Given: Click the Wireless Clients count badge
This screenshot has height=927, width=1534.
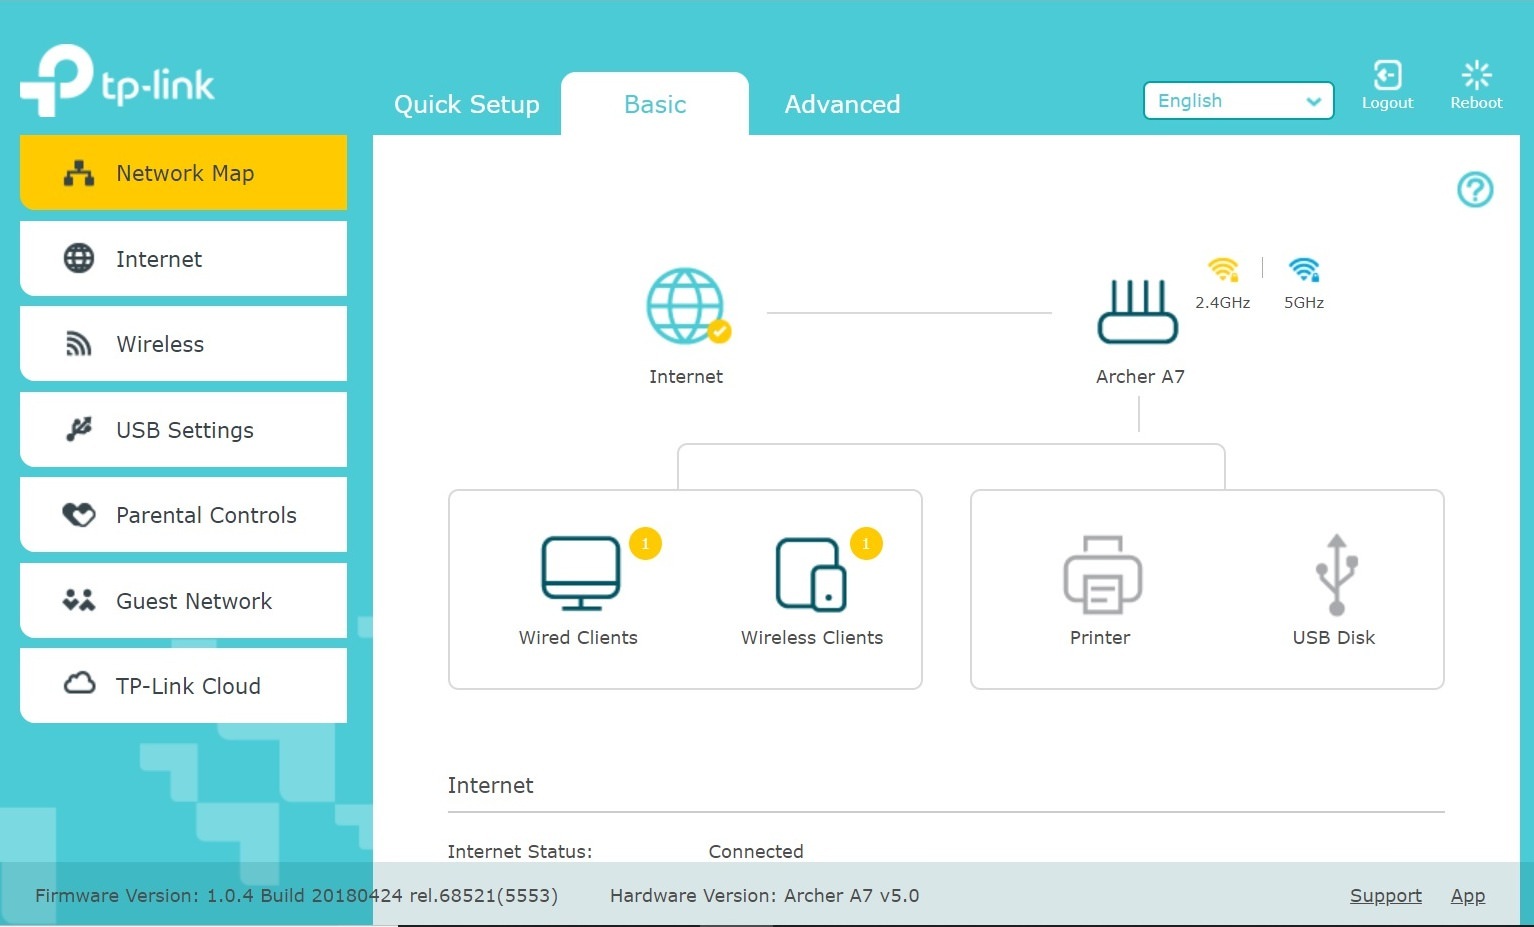Looking at the screenshot, I should click(x=866, y=543).
